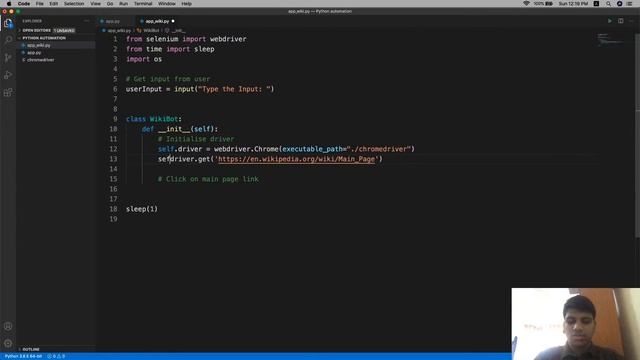Open the Wi-Fi status menu
Screen dimensions: 640x360
(526, 4)
